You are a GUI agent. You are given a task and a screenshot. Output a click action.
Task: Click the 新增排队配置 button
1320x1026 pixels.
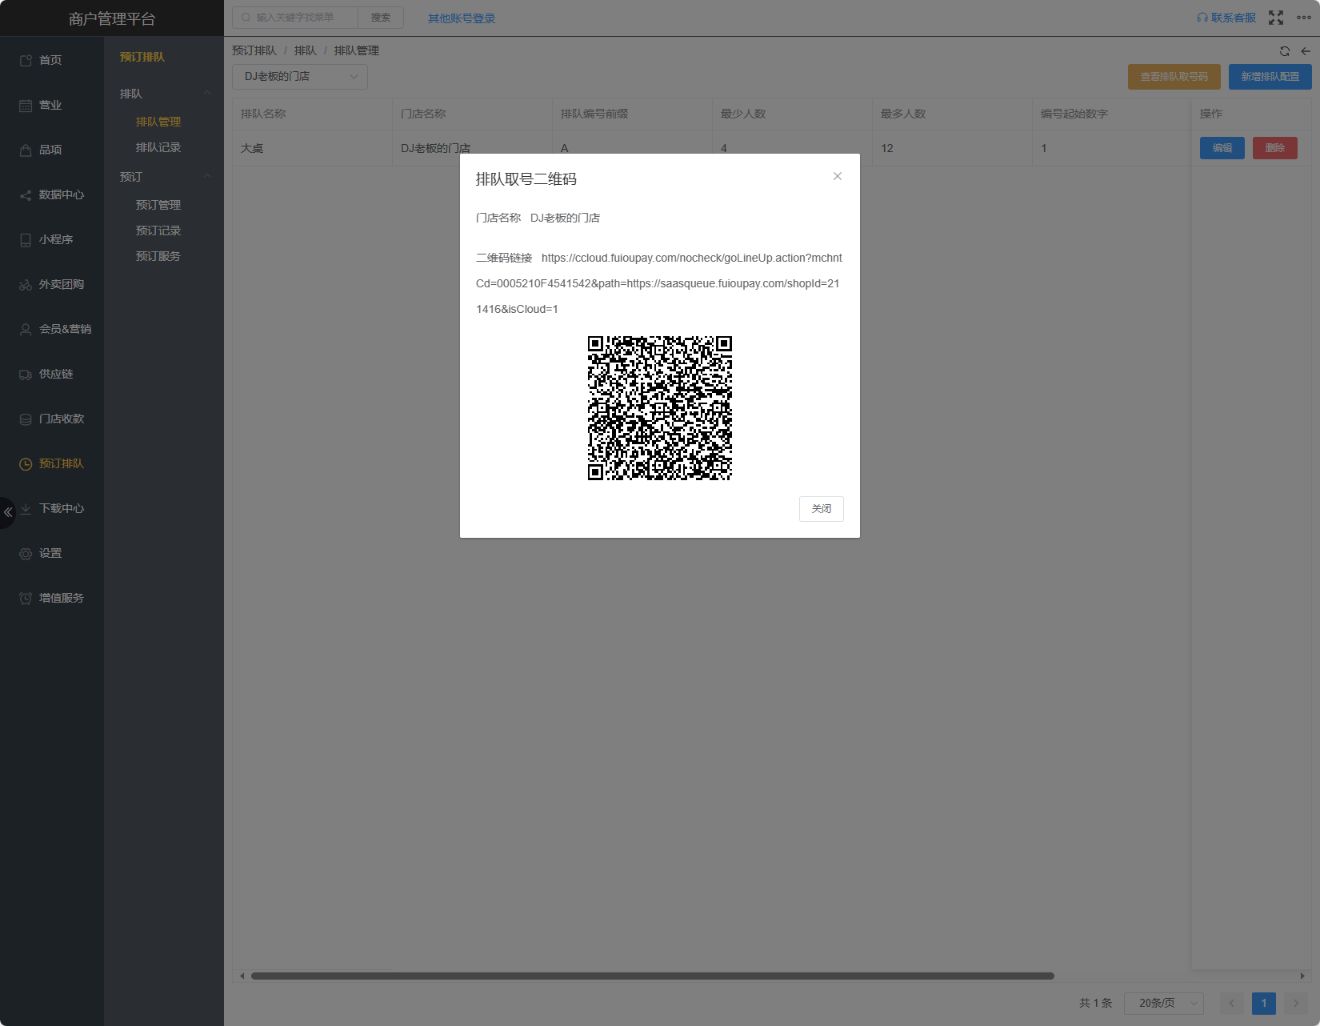click(x=1270, y=77)
